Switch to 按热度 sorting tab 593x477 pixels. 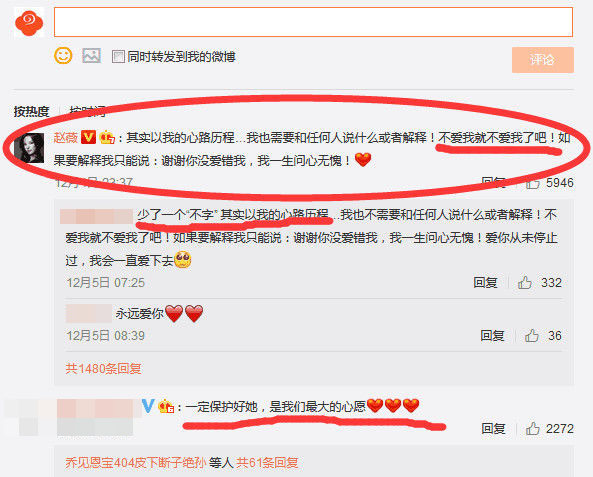pos(31,111)
